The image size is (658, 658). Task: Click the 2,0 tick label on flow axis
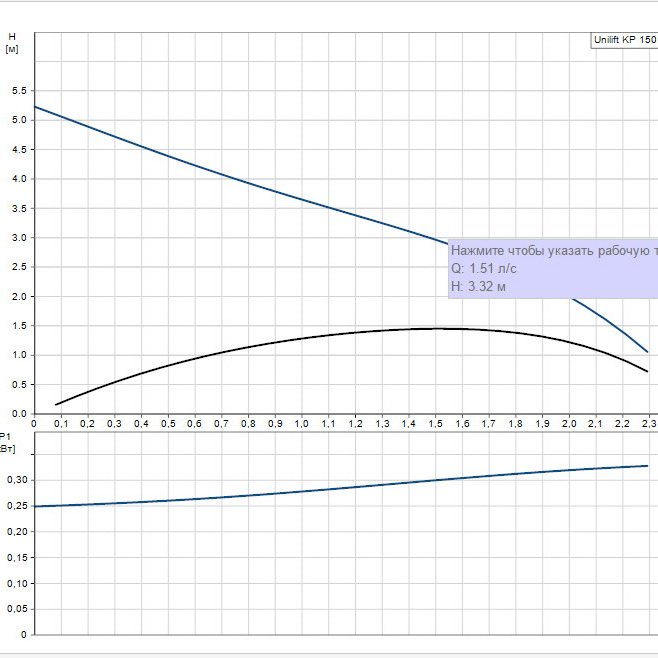570,424
